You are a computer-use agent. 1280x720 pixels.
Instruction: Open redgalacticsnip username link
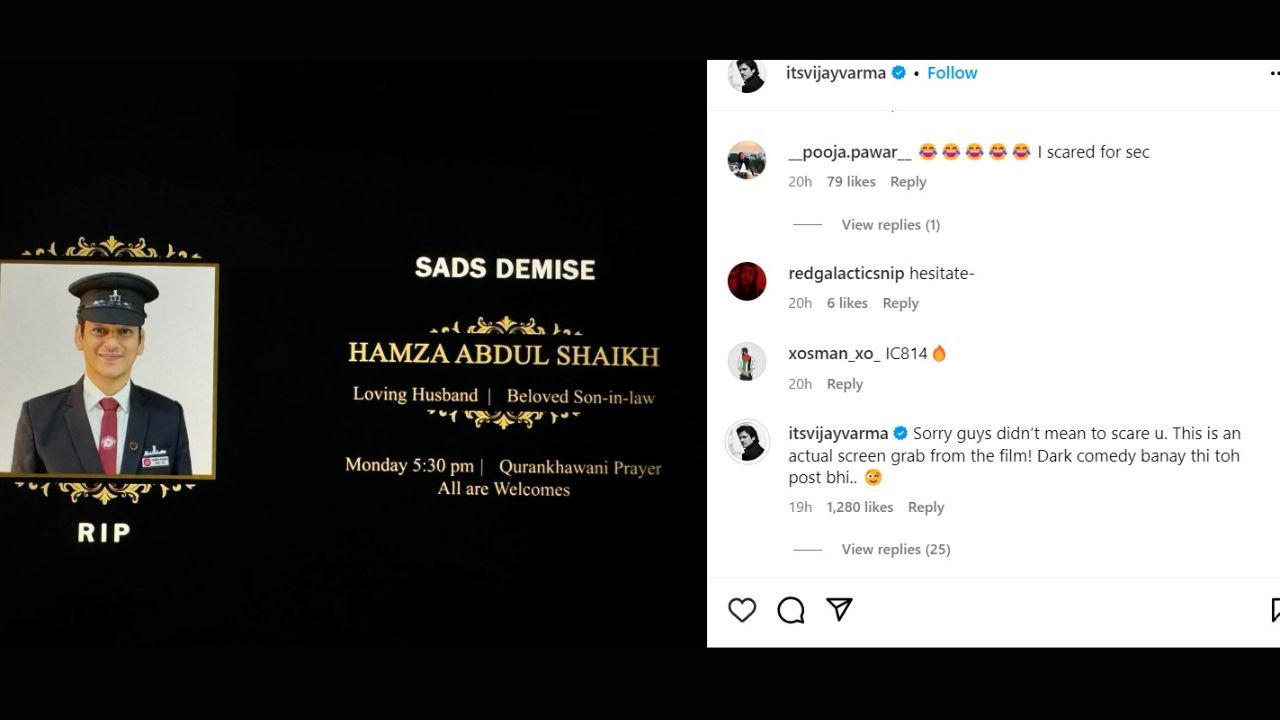[846, 273]
